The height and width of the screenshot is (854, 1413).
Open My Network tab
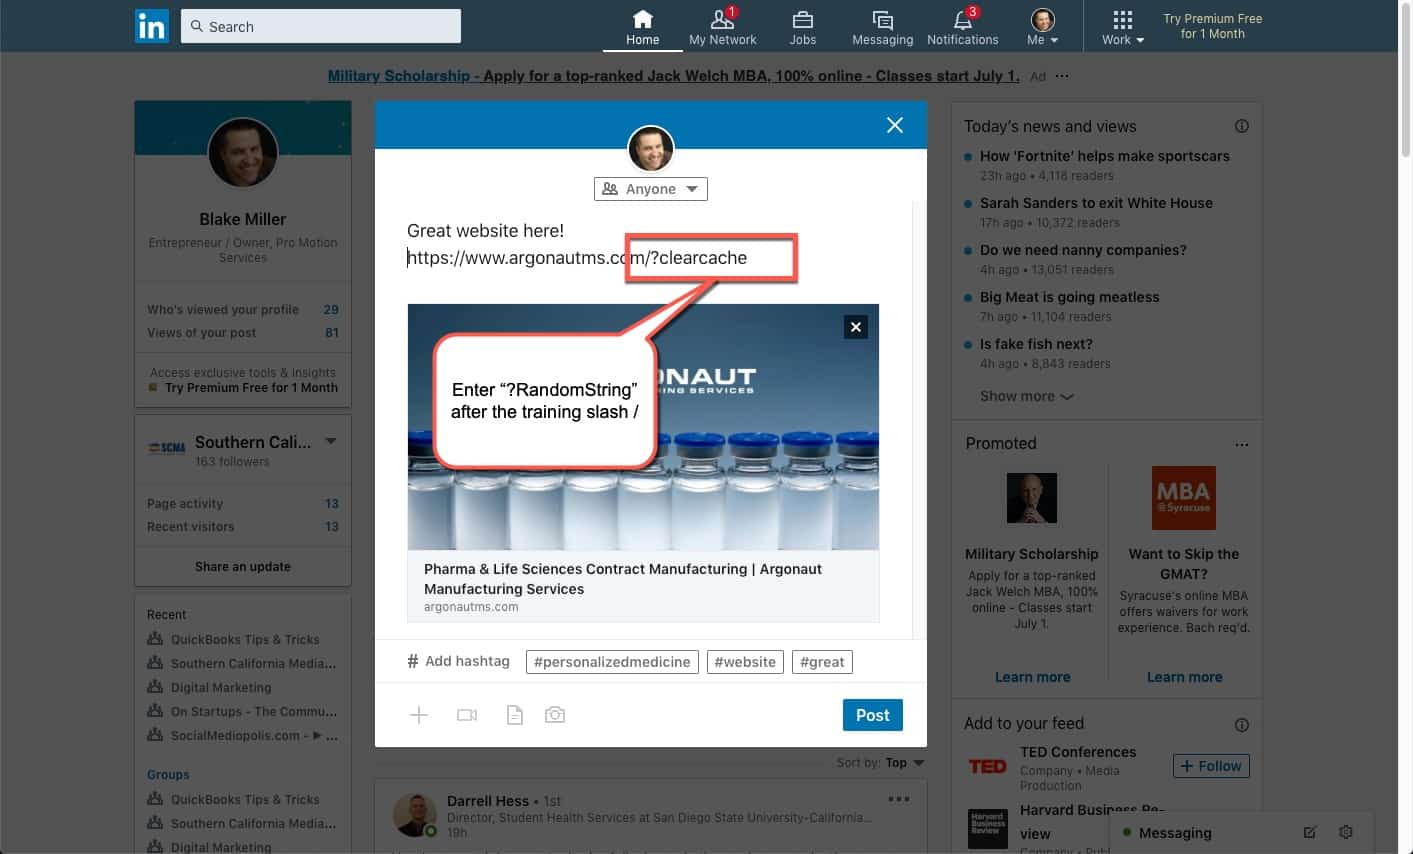[x=723, y=28]
